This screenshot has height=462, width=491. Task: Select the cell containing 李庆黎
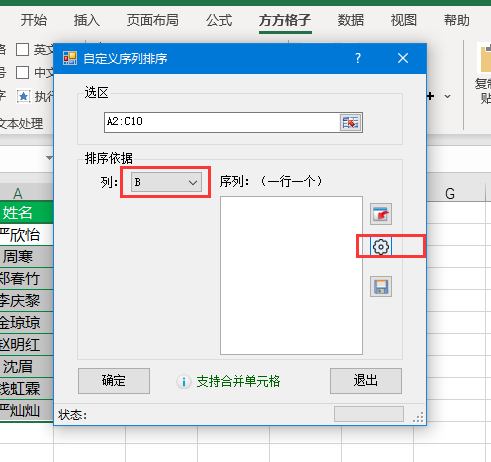click(x=26, y=301)
